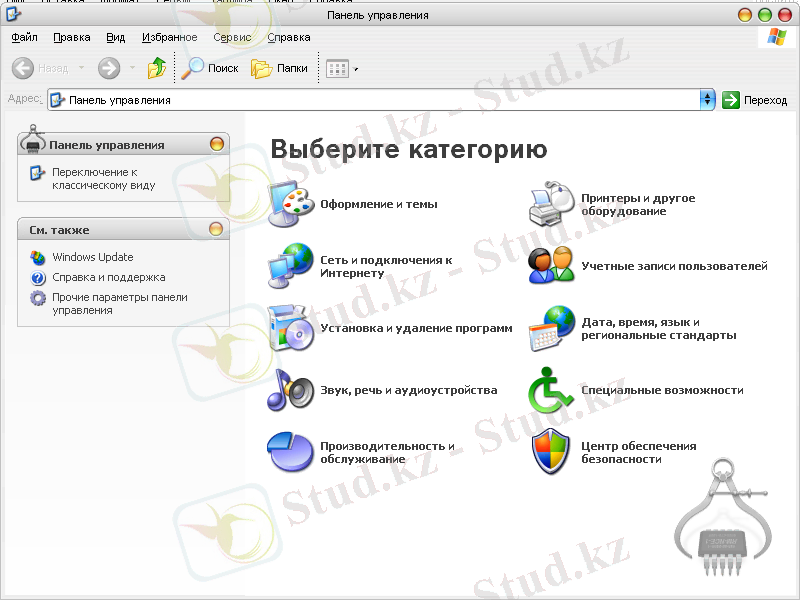Open the Избранное menu
800x600 pixels.
click(x=169, y=37)
